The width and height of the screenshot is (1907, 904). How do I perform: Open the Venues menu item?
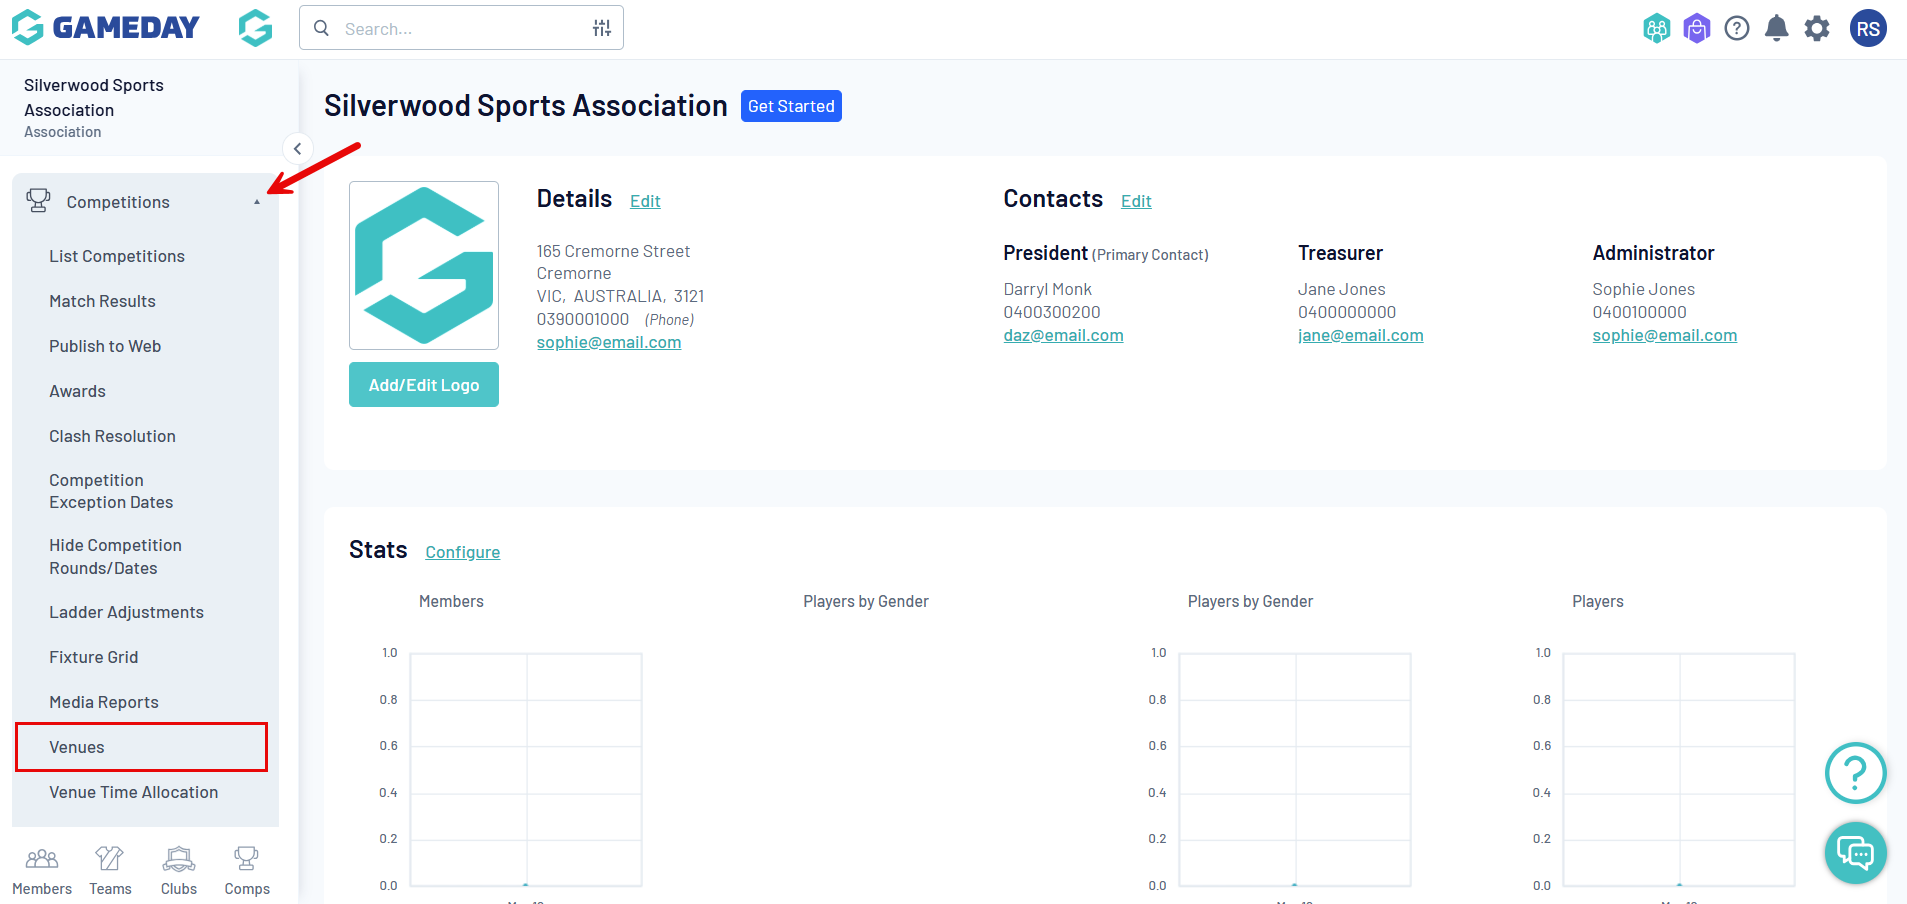pos(142,747)
